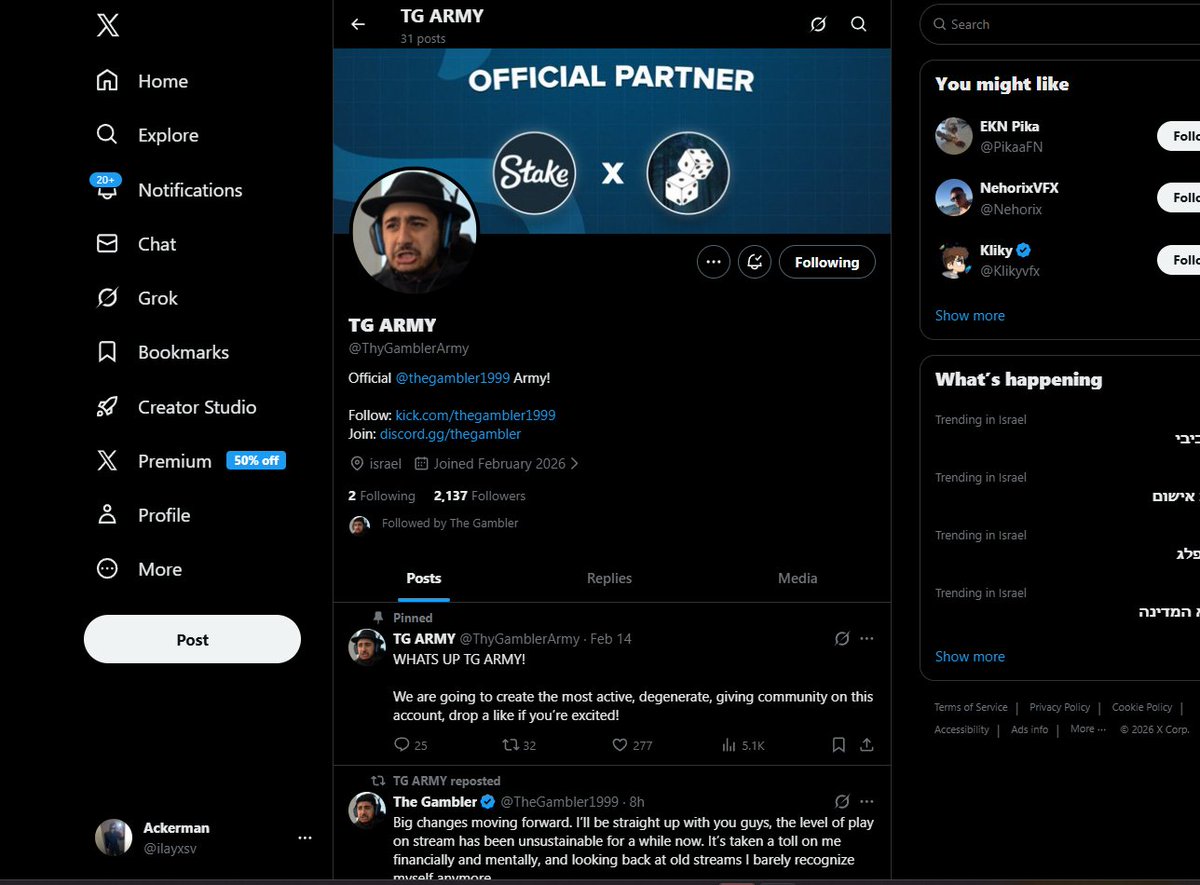Open the Official Partner banner image
Screen dimensions: 1200x885
(x=612, y=141)
